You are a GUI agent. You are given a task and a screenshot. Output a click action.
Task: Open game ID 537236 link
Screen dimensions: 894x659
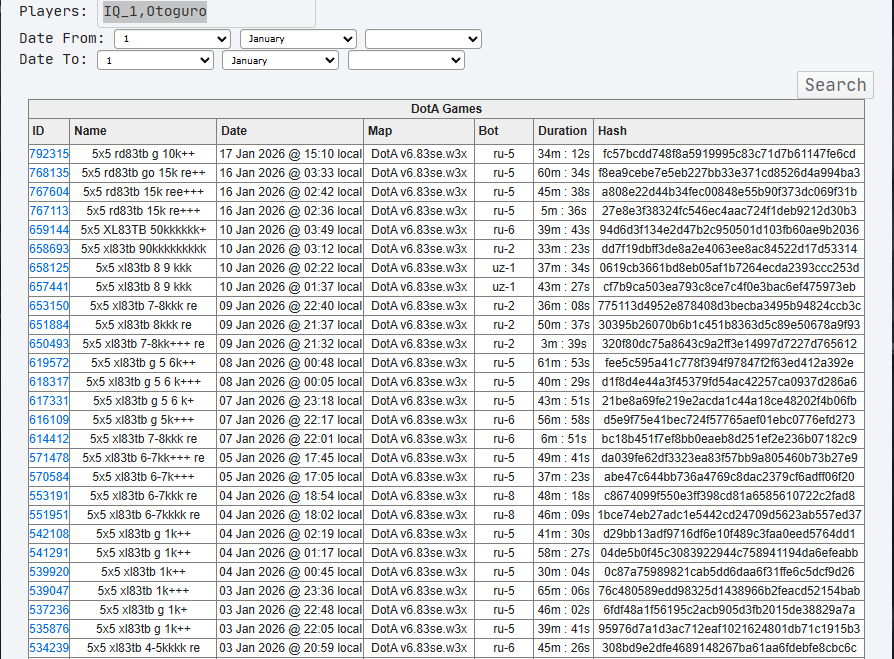(x=49, y=610)
